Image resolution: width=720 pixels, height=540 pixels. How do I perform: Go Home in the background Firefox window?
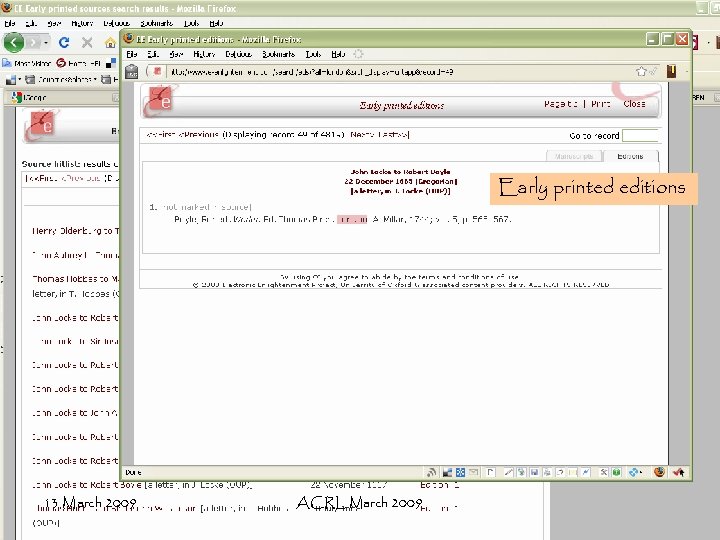click(x=110, y=43)
